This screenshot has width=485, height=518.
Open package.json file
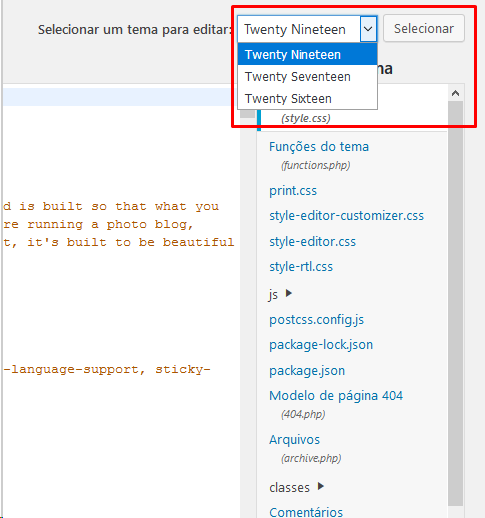click(x=307, y=371)
